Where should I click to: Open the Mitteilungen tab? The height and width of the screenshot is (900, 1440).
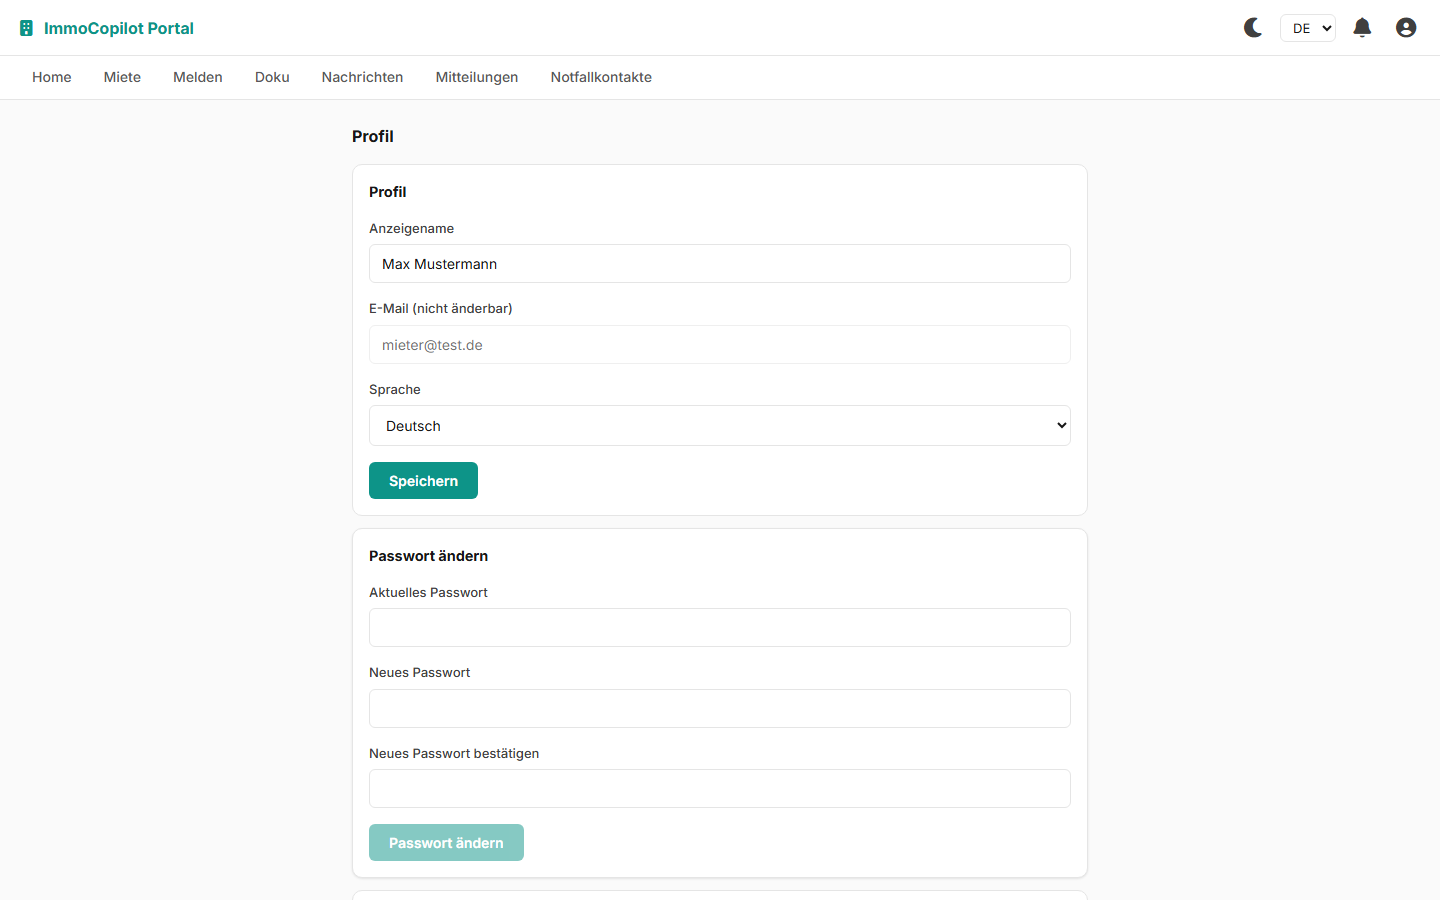(477, 77)
